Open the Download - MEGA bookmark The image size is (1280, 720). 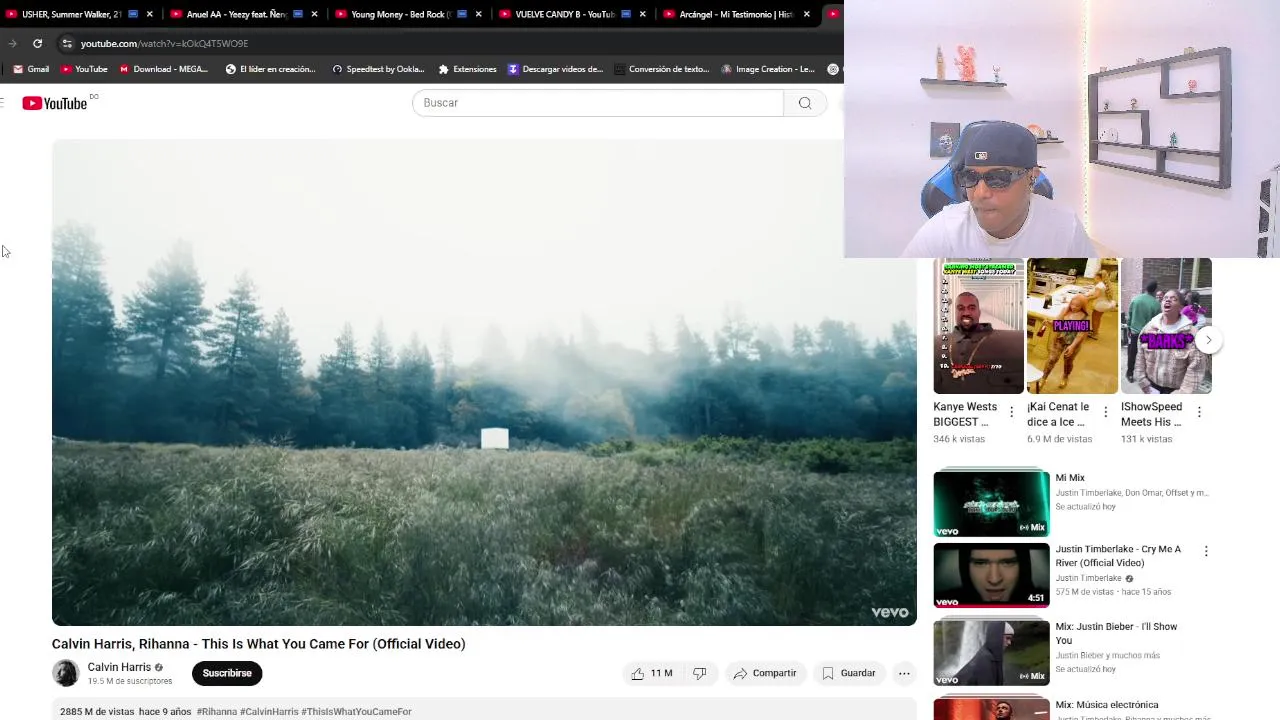pyautogui.click(x=164, y=69)
